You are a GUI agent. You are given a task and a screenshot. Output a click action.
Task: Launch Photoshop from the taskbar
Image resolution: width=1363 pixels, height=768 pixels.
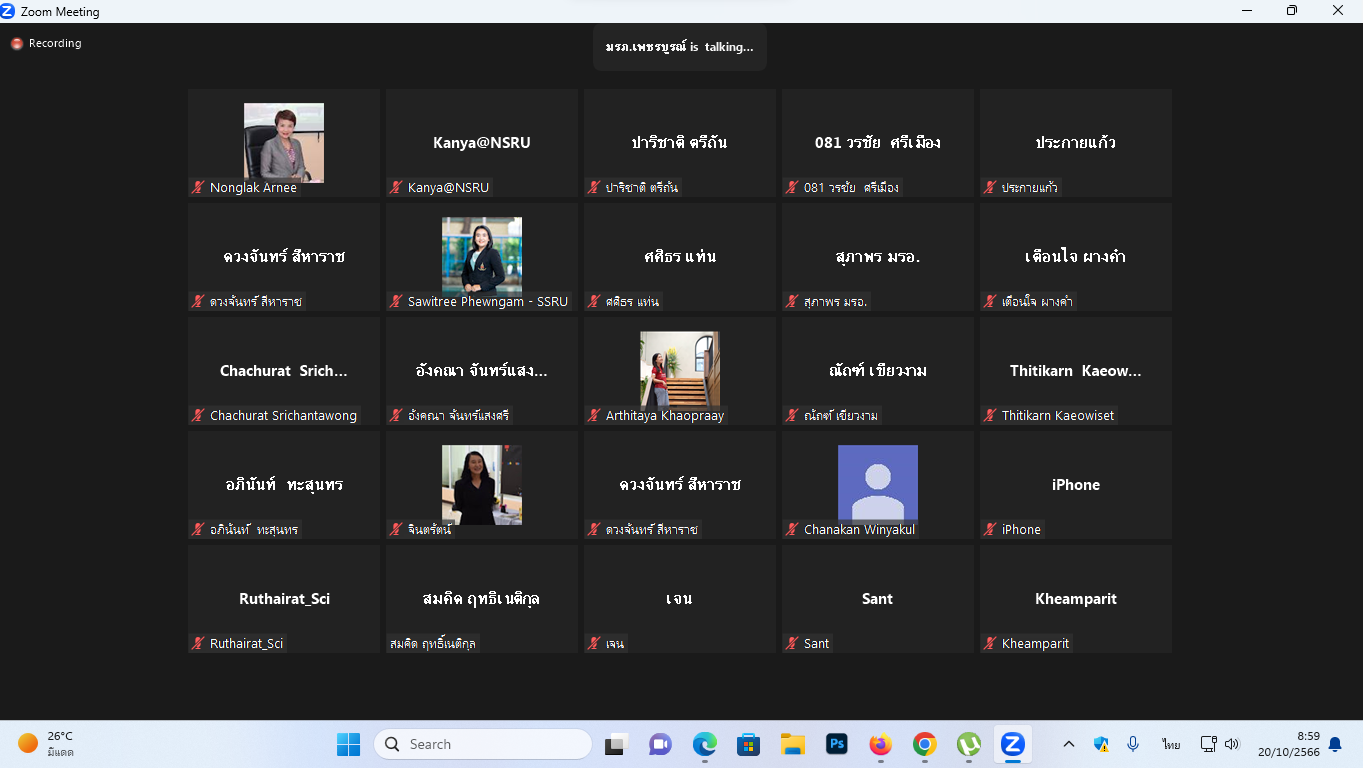click(837, 744)
